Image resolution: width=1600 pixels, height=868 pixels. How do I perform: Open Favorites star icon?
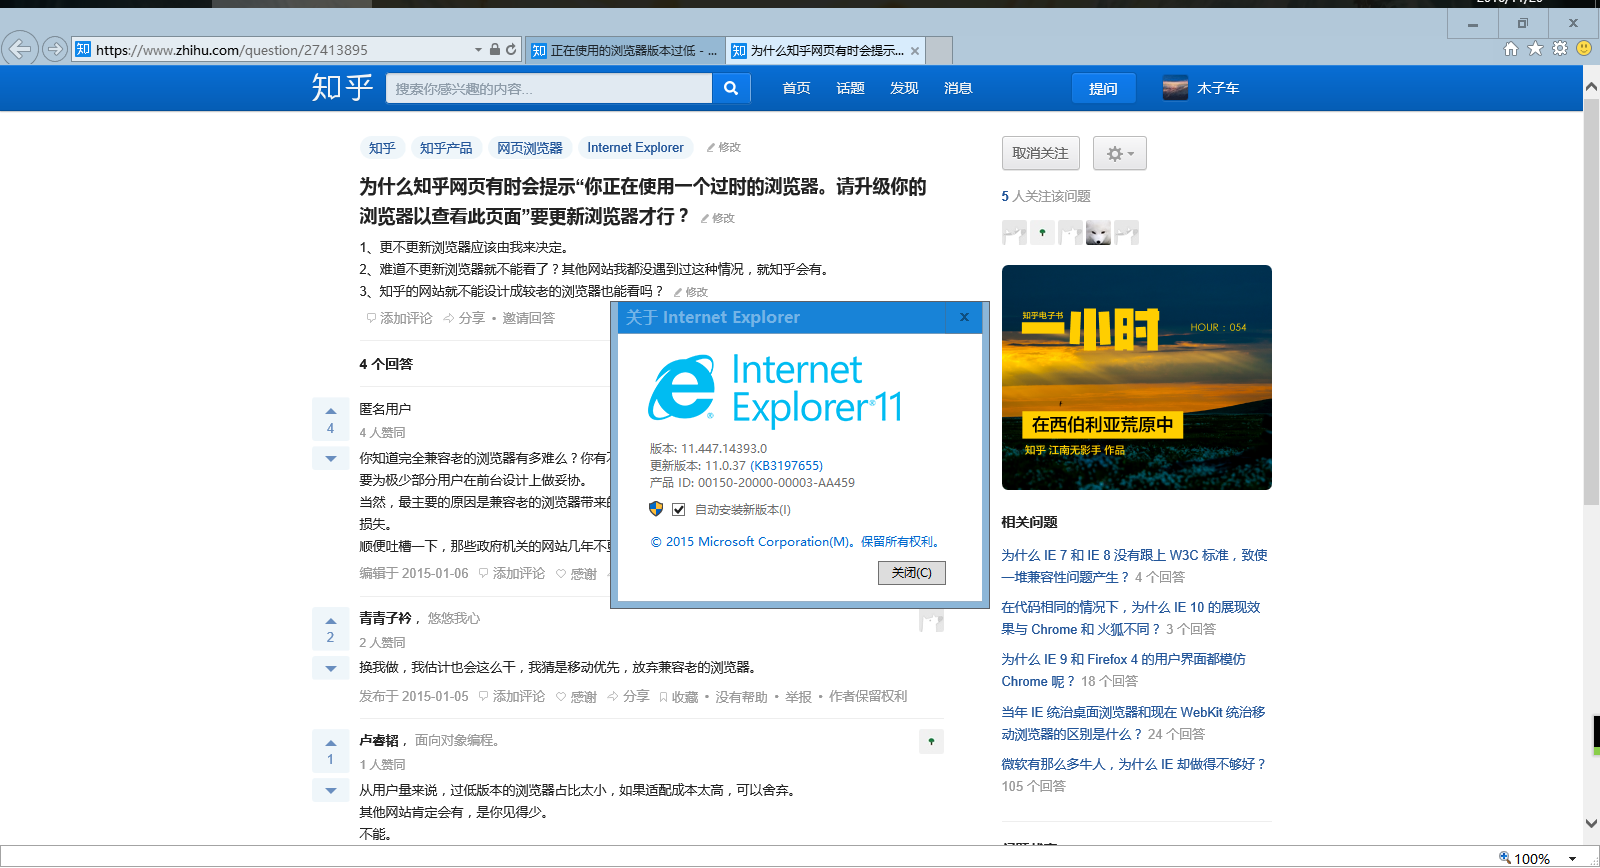tap(1535, 48)
